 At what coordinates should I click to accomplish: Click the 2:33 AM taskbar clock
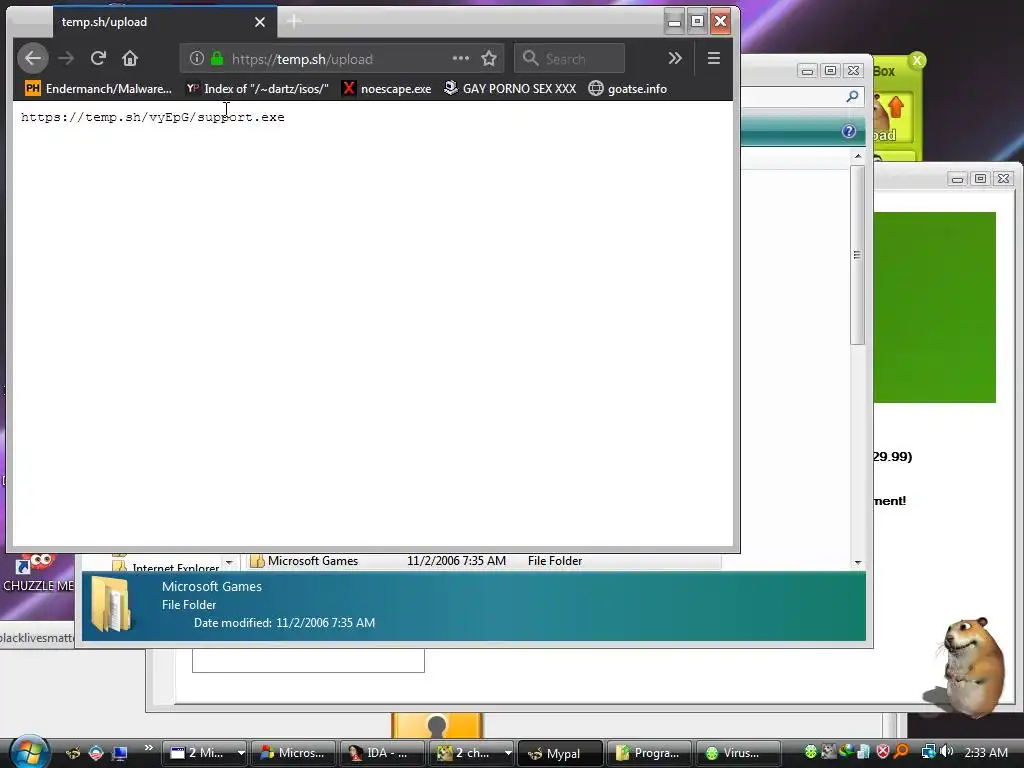tap(985, 752)
